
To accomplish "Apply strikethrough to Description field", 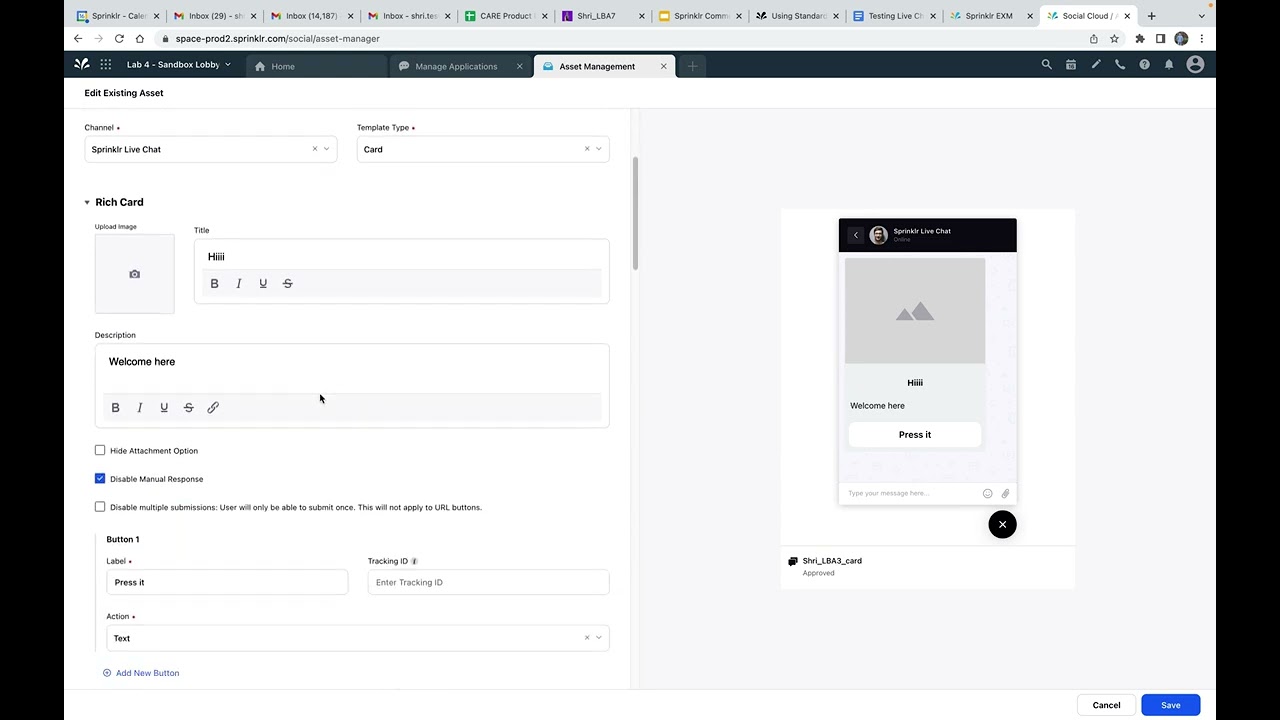I will (188, 408).
